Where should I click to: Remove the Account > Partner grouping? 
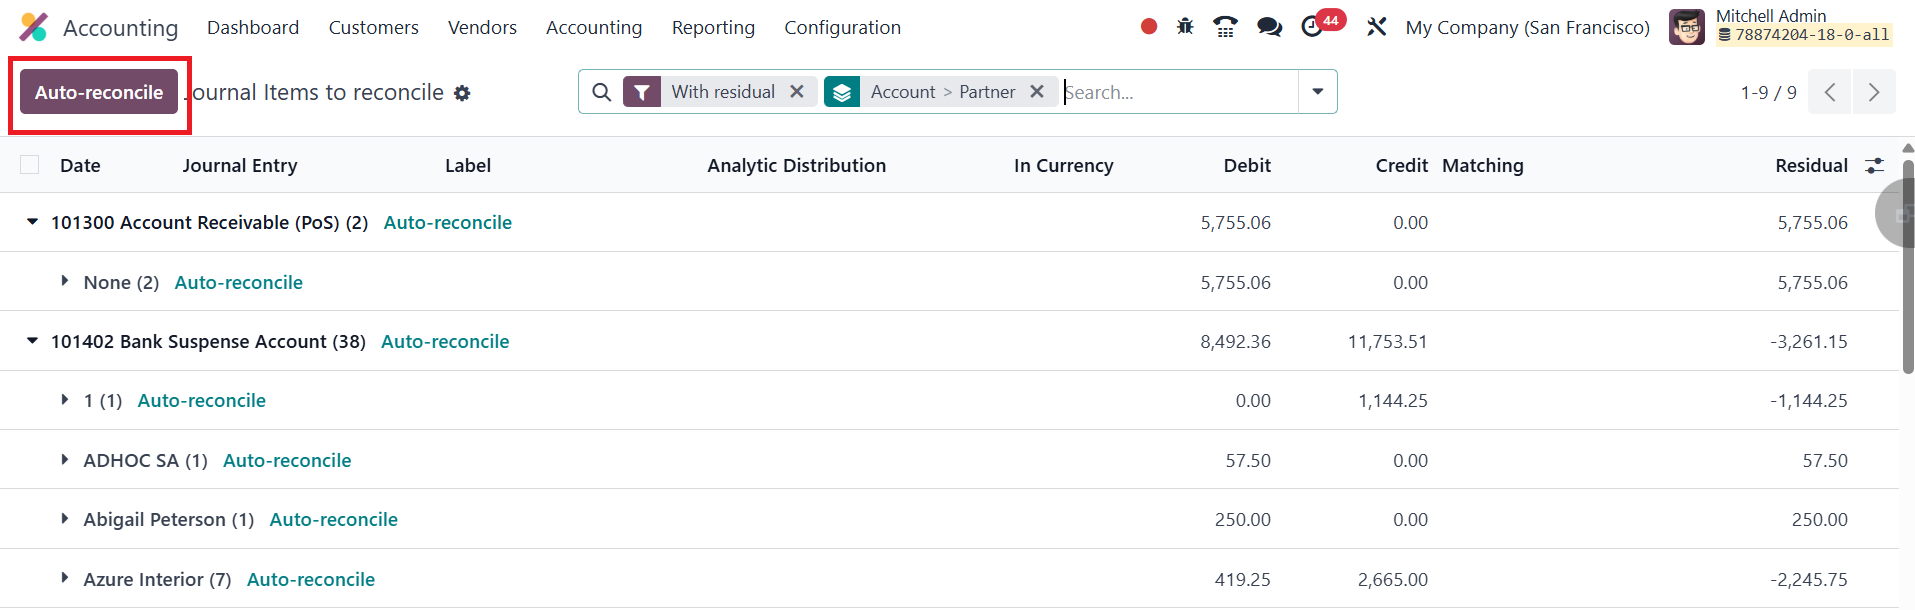pyautogui.click(x=1037, y=92)
